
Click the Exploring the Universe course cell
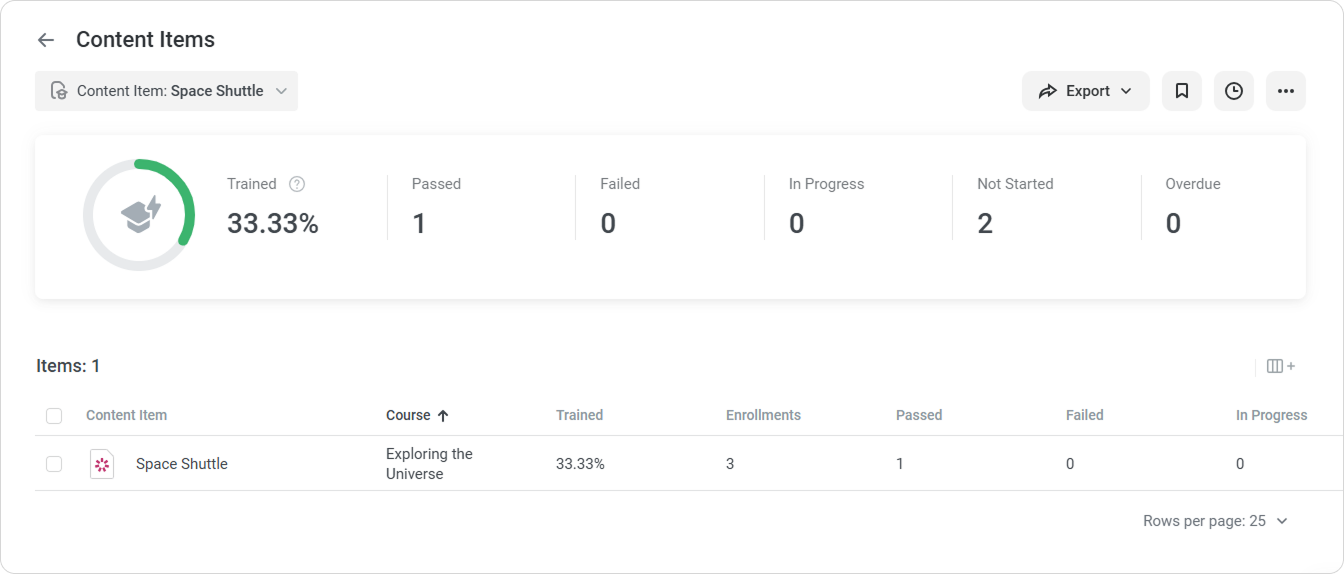429,464
